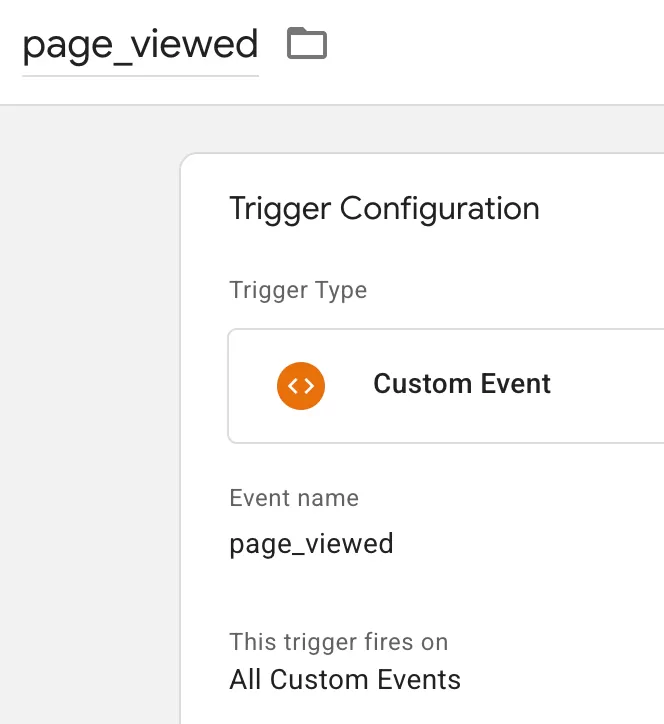Image resolution: width=664 pixels, height=724 pixels.
Task: Click the Event name label
Action: click(x=294, y=498)
